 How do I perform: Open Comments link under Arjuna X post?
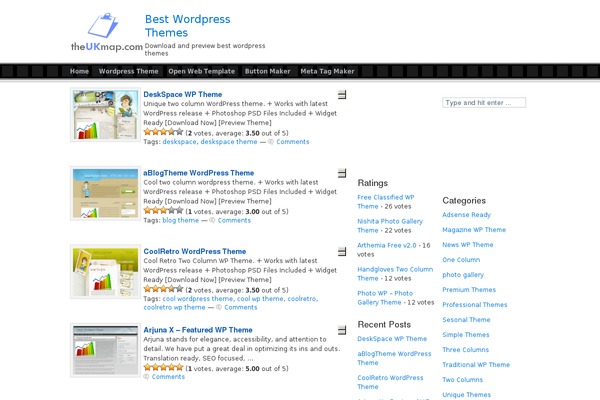click(x=168, y=377)
